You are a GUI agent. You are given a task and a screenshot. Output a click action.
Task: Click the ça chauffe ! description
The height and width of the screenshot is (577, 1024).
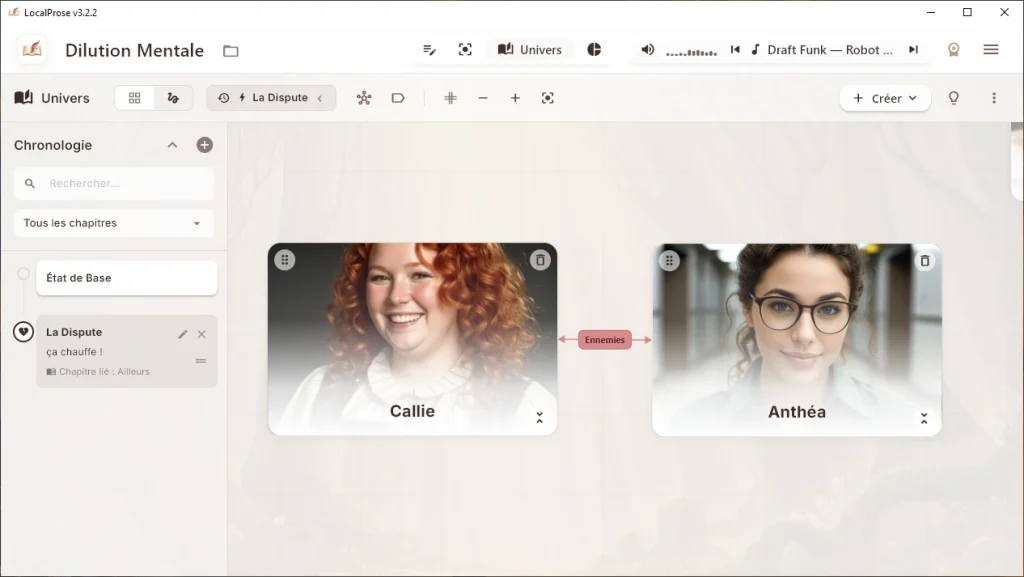coord(74,352)
